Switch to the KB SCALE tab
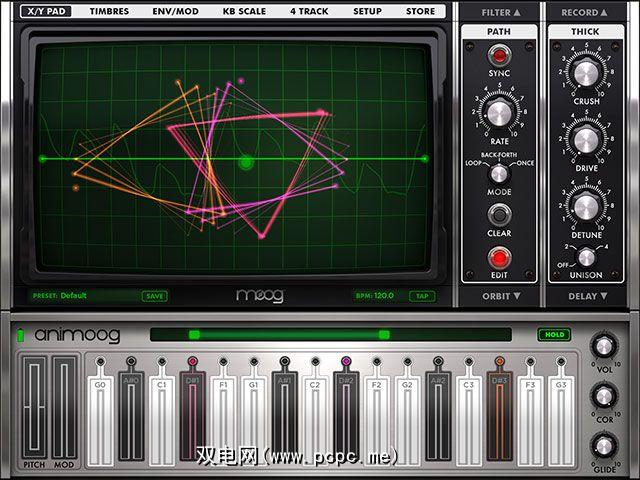Viewport: 640px width, 480px height. [244, 11]
